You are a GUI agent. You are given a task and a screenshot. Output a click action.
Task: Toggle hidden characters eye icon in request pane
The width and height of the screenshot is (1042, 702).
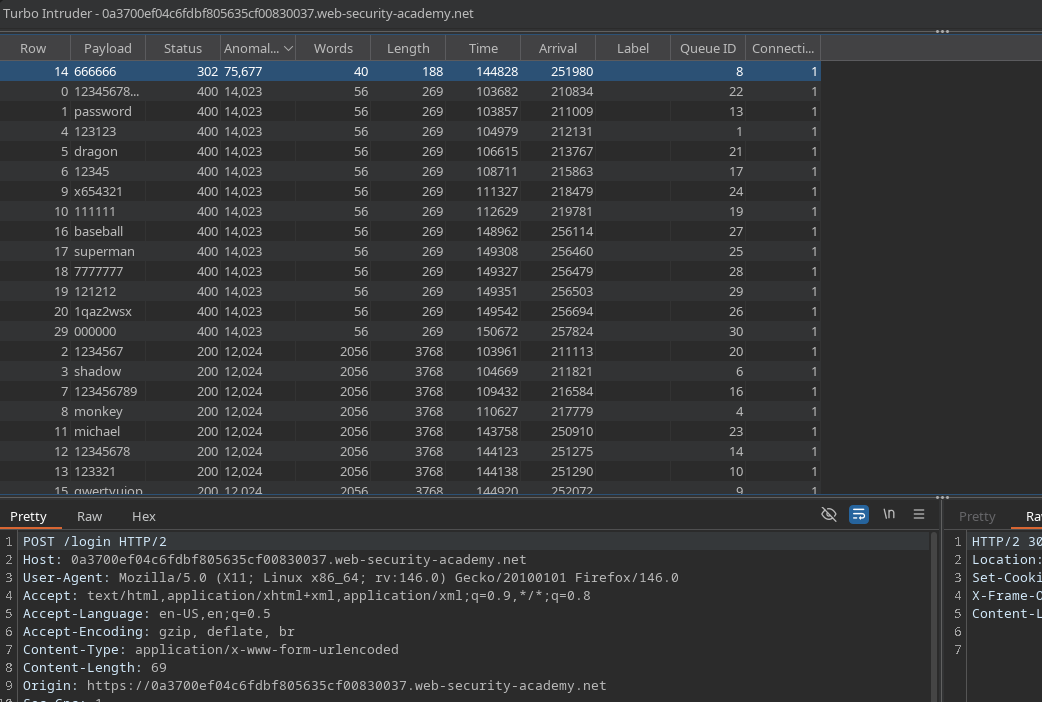(x=828, y=515)
